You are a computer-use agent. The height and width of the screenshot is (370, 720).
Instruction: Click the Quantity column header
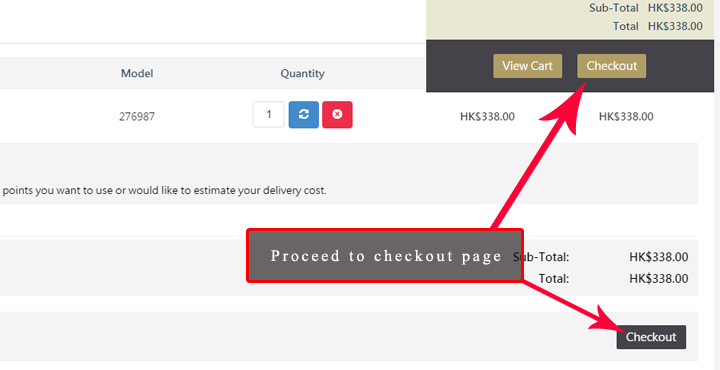click(303, 73)
